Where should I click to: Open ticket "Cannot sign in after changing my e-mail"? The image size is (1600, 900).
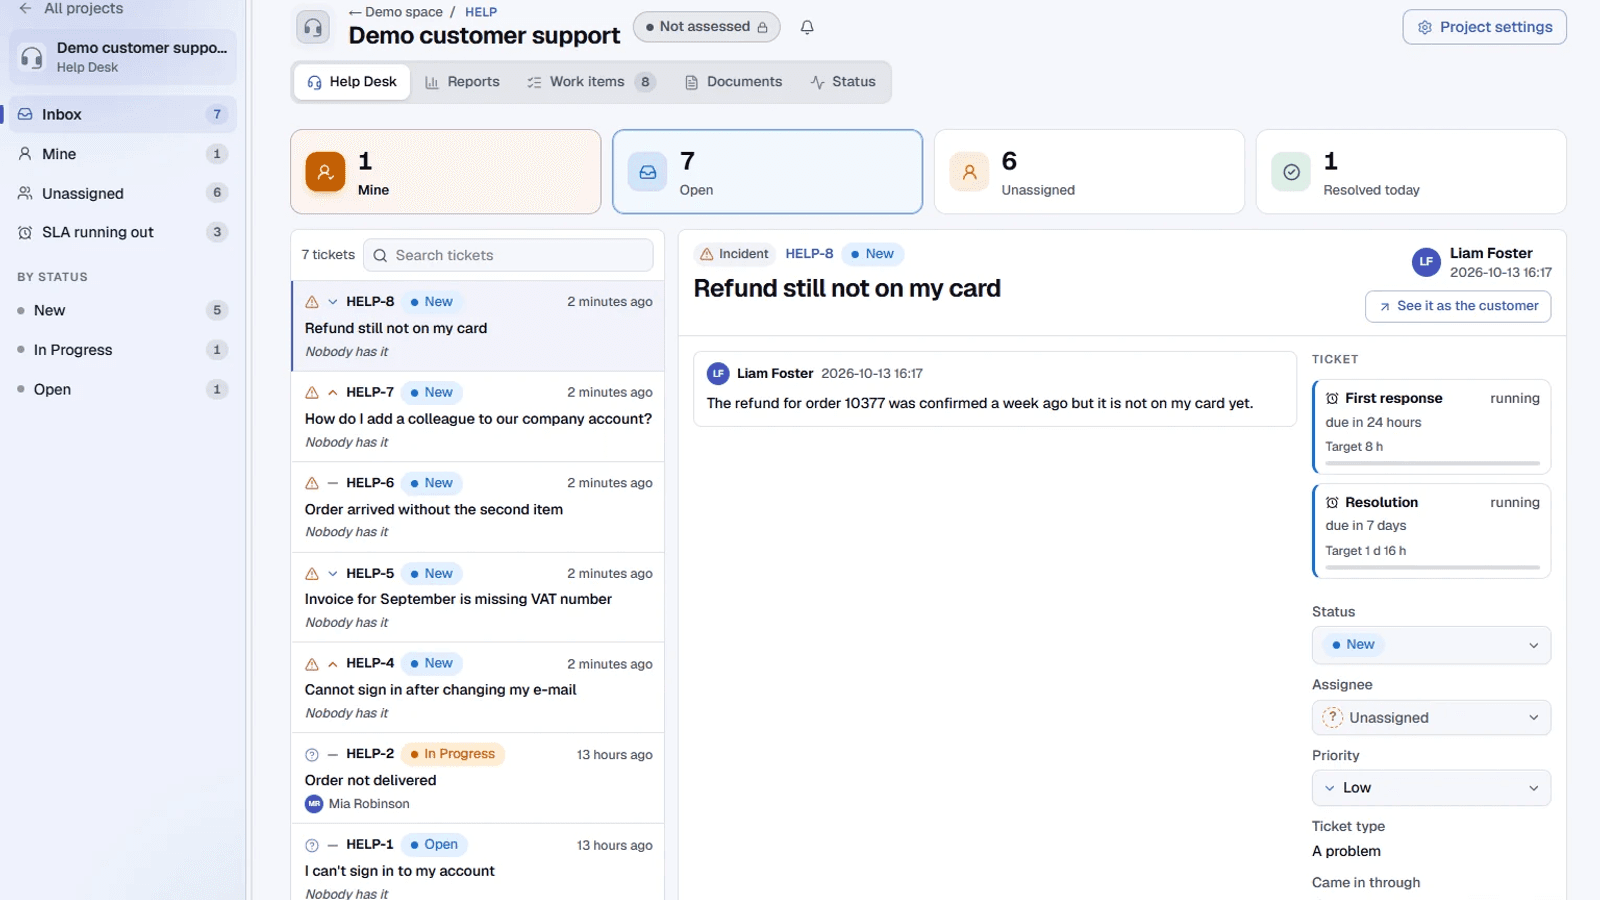(x=478, y=688)
